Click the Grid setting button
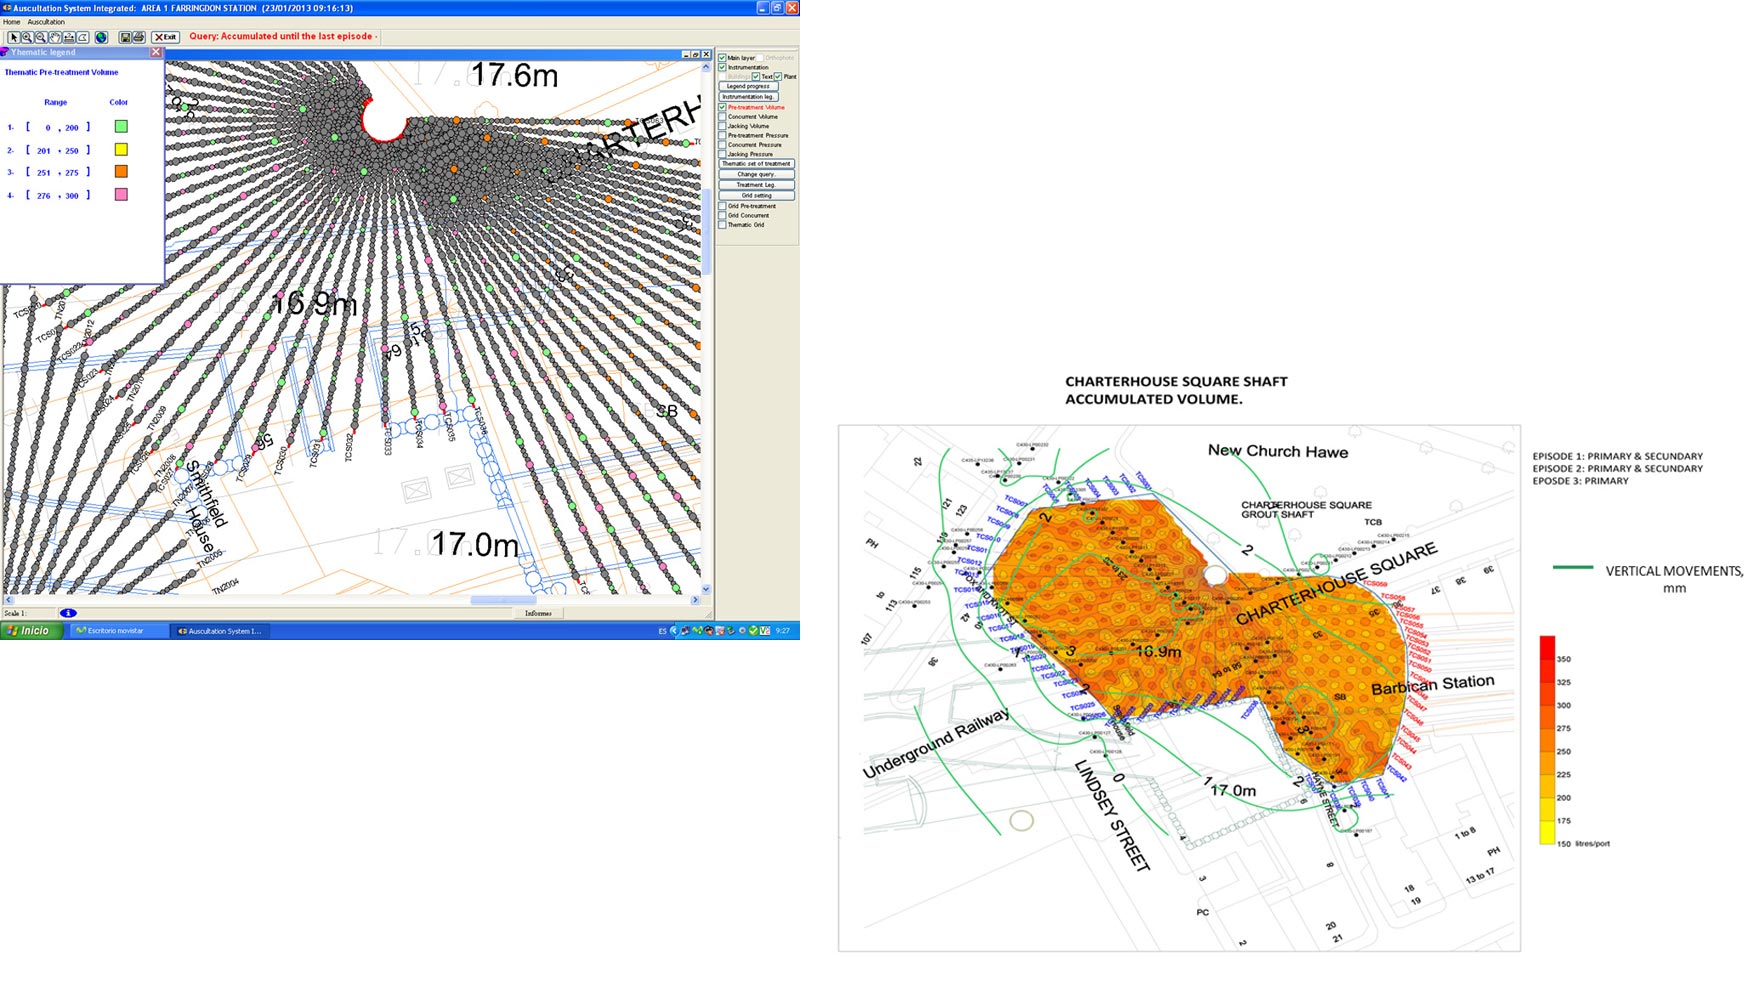 pos(756,195)
